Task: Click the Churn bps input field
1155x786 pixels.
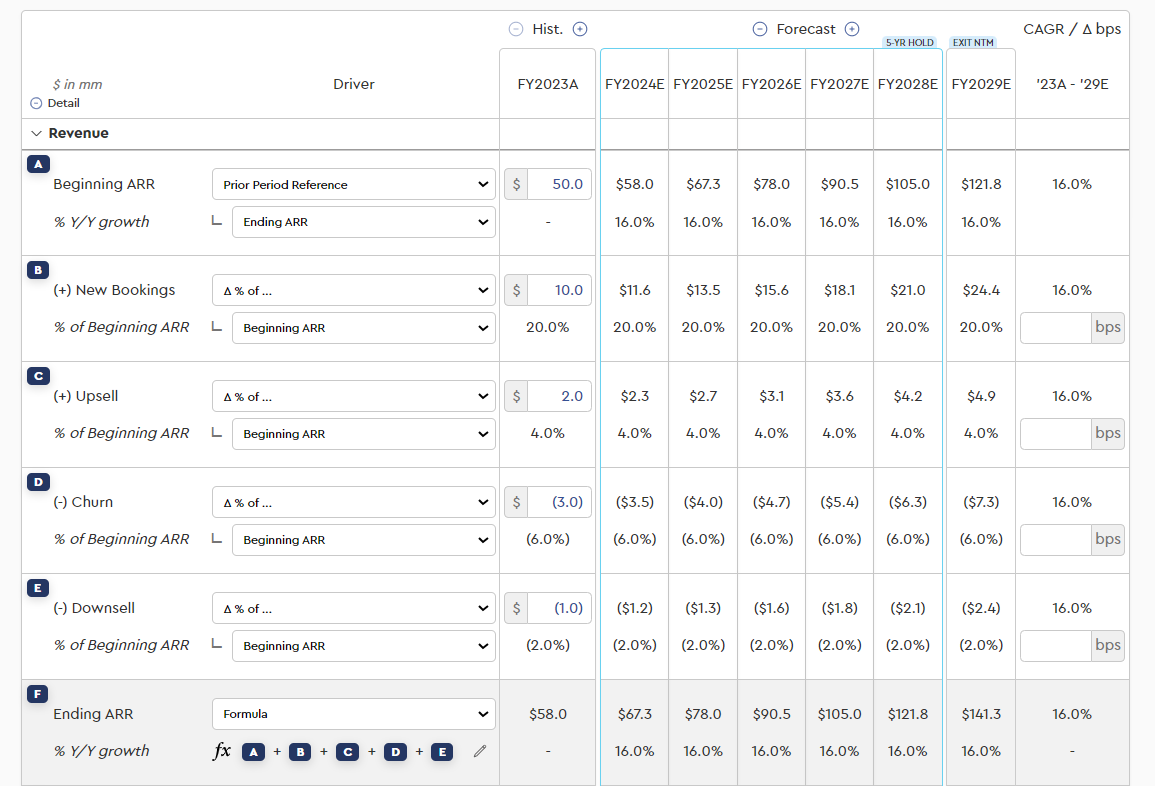Action: [1056, 540]
